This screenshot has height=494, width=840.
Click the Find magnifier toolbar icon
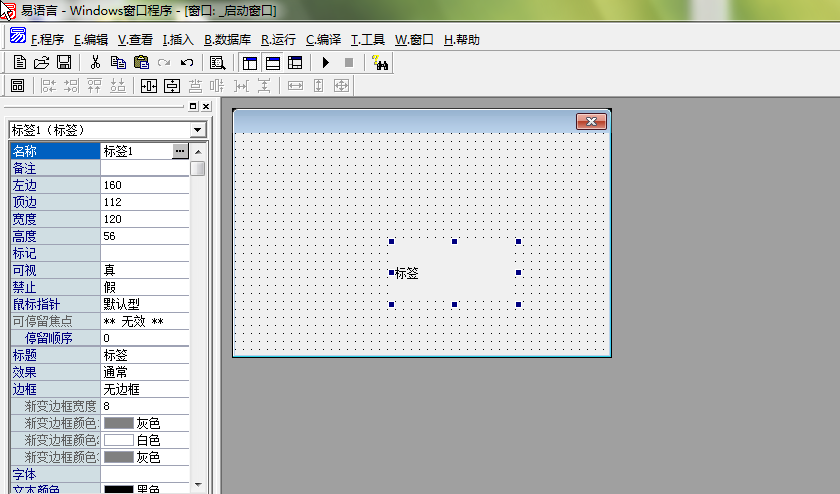pyautogui.click(x=217, y=63)
